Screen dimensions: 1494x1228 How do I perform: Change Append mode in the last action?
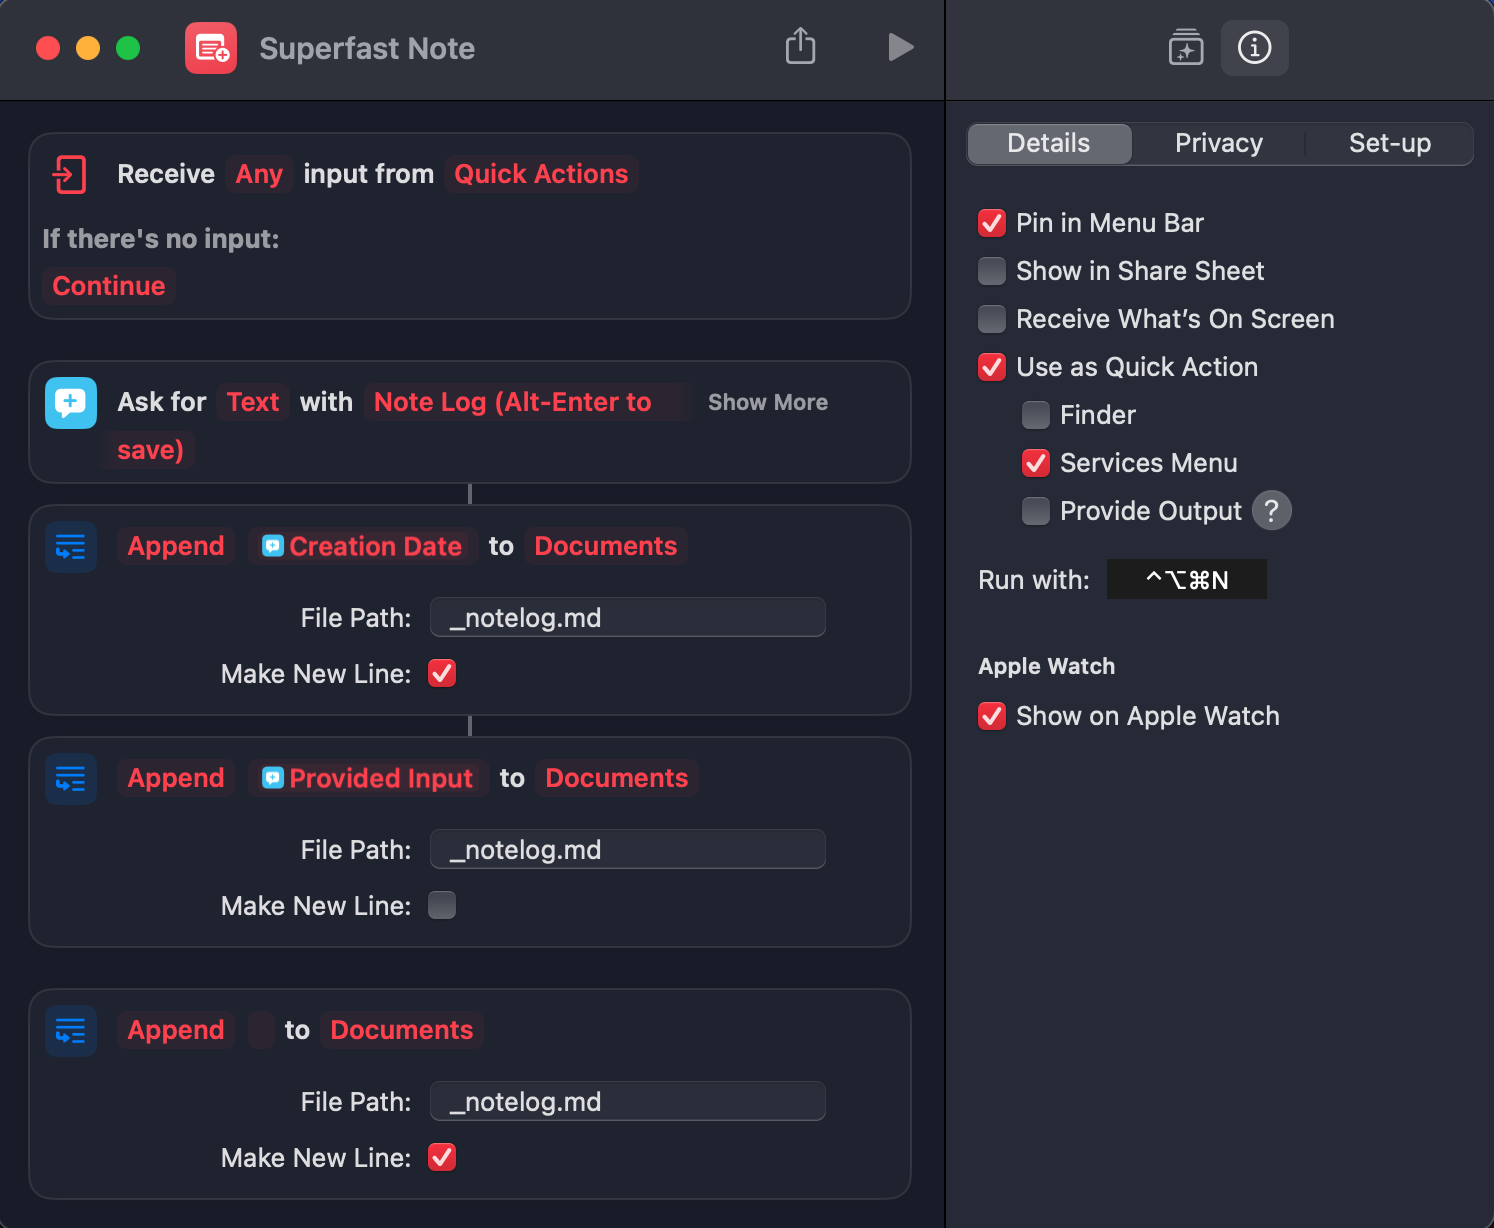click(176, 1030)
